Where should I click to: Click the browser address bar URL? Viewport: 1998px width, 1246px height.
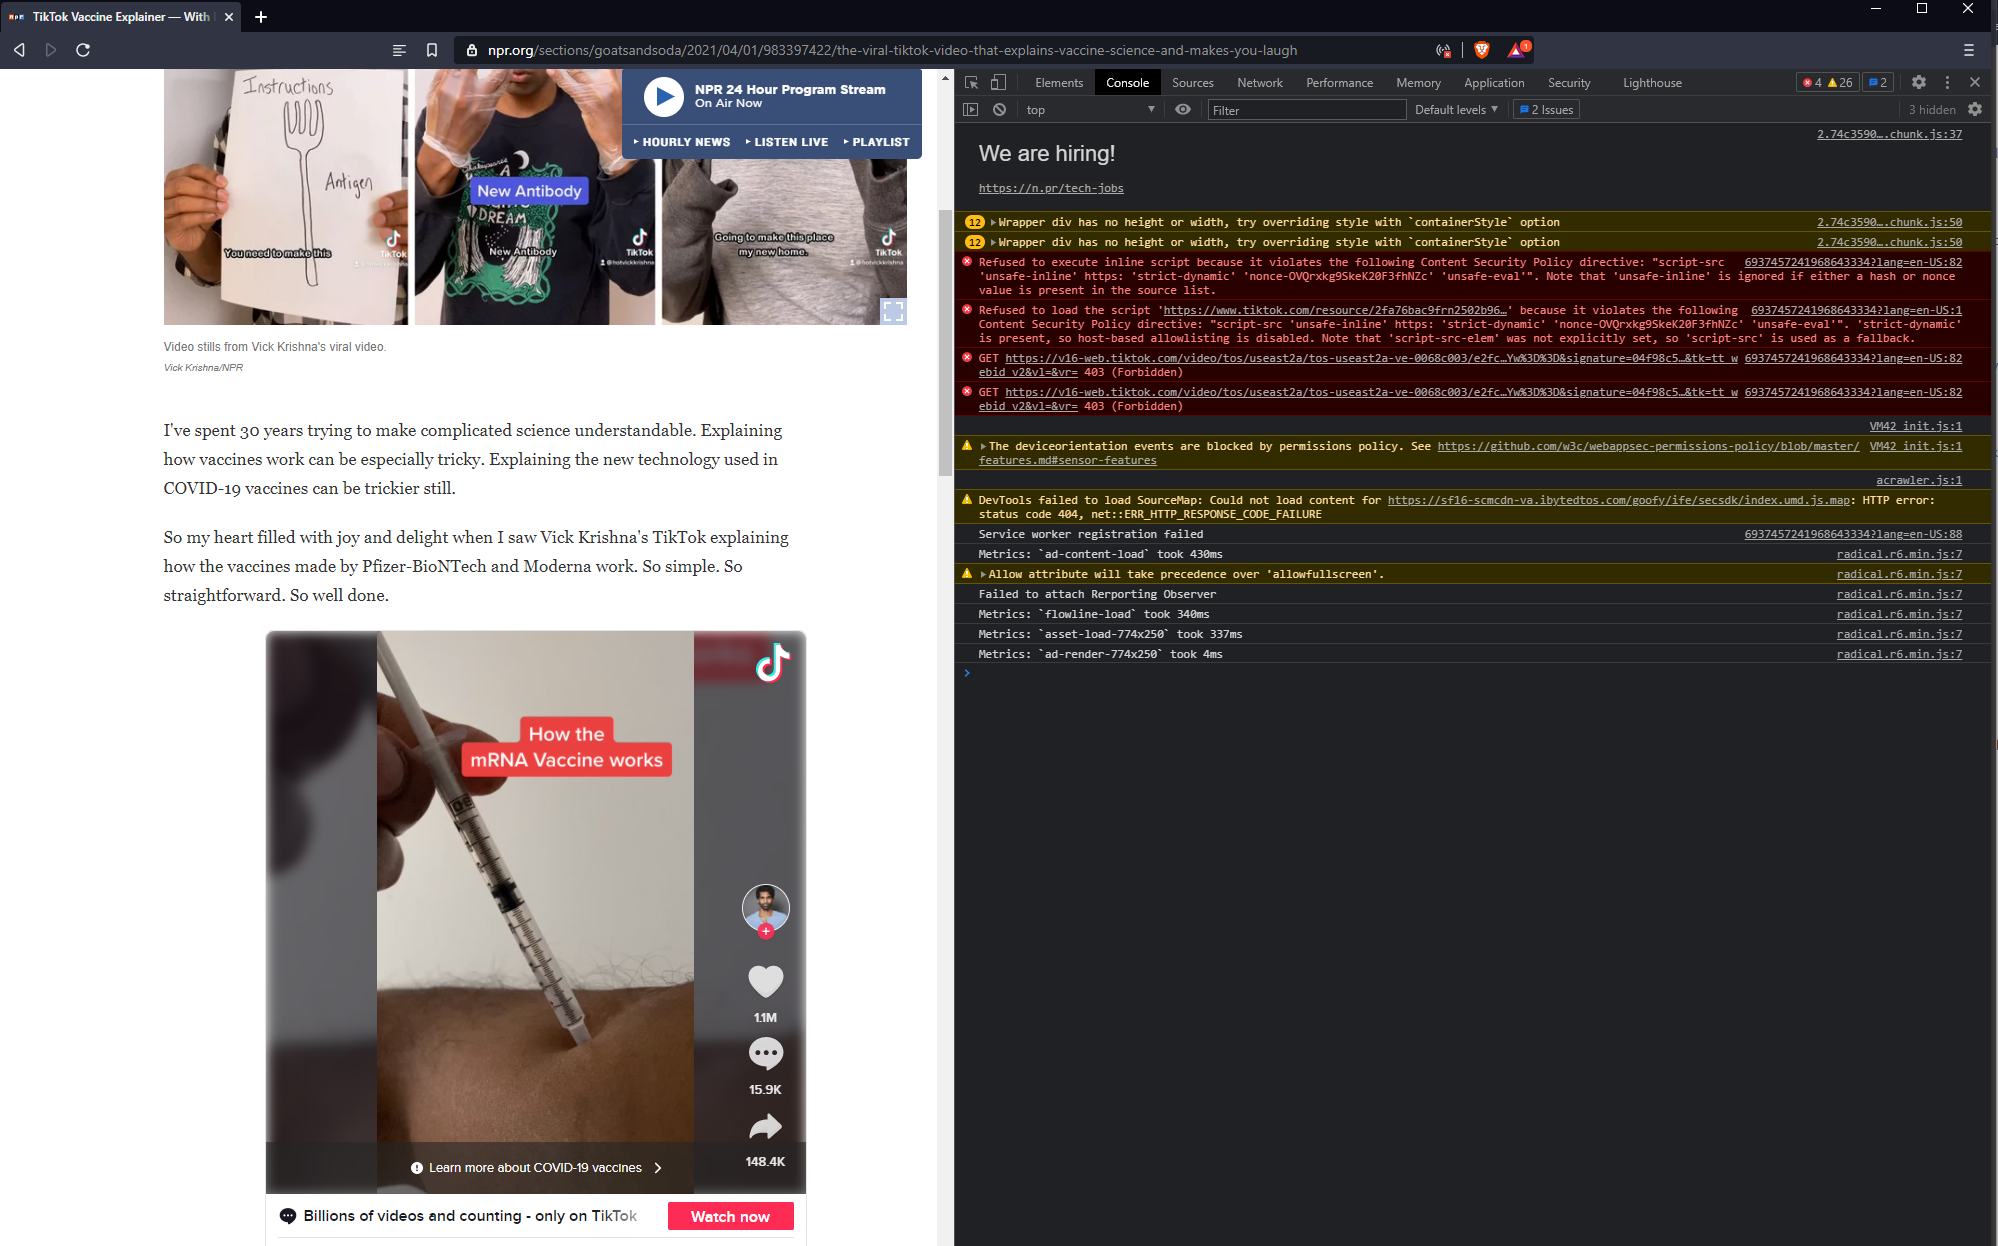(x=892, y=50)
